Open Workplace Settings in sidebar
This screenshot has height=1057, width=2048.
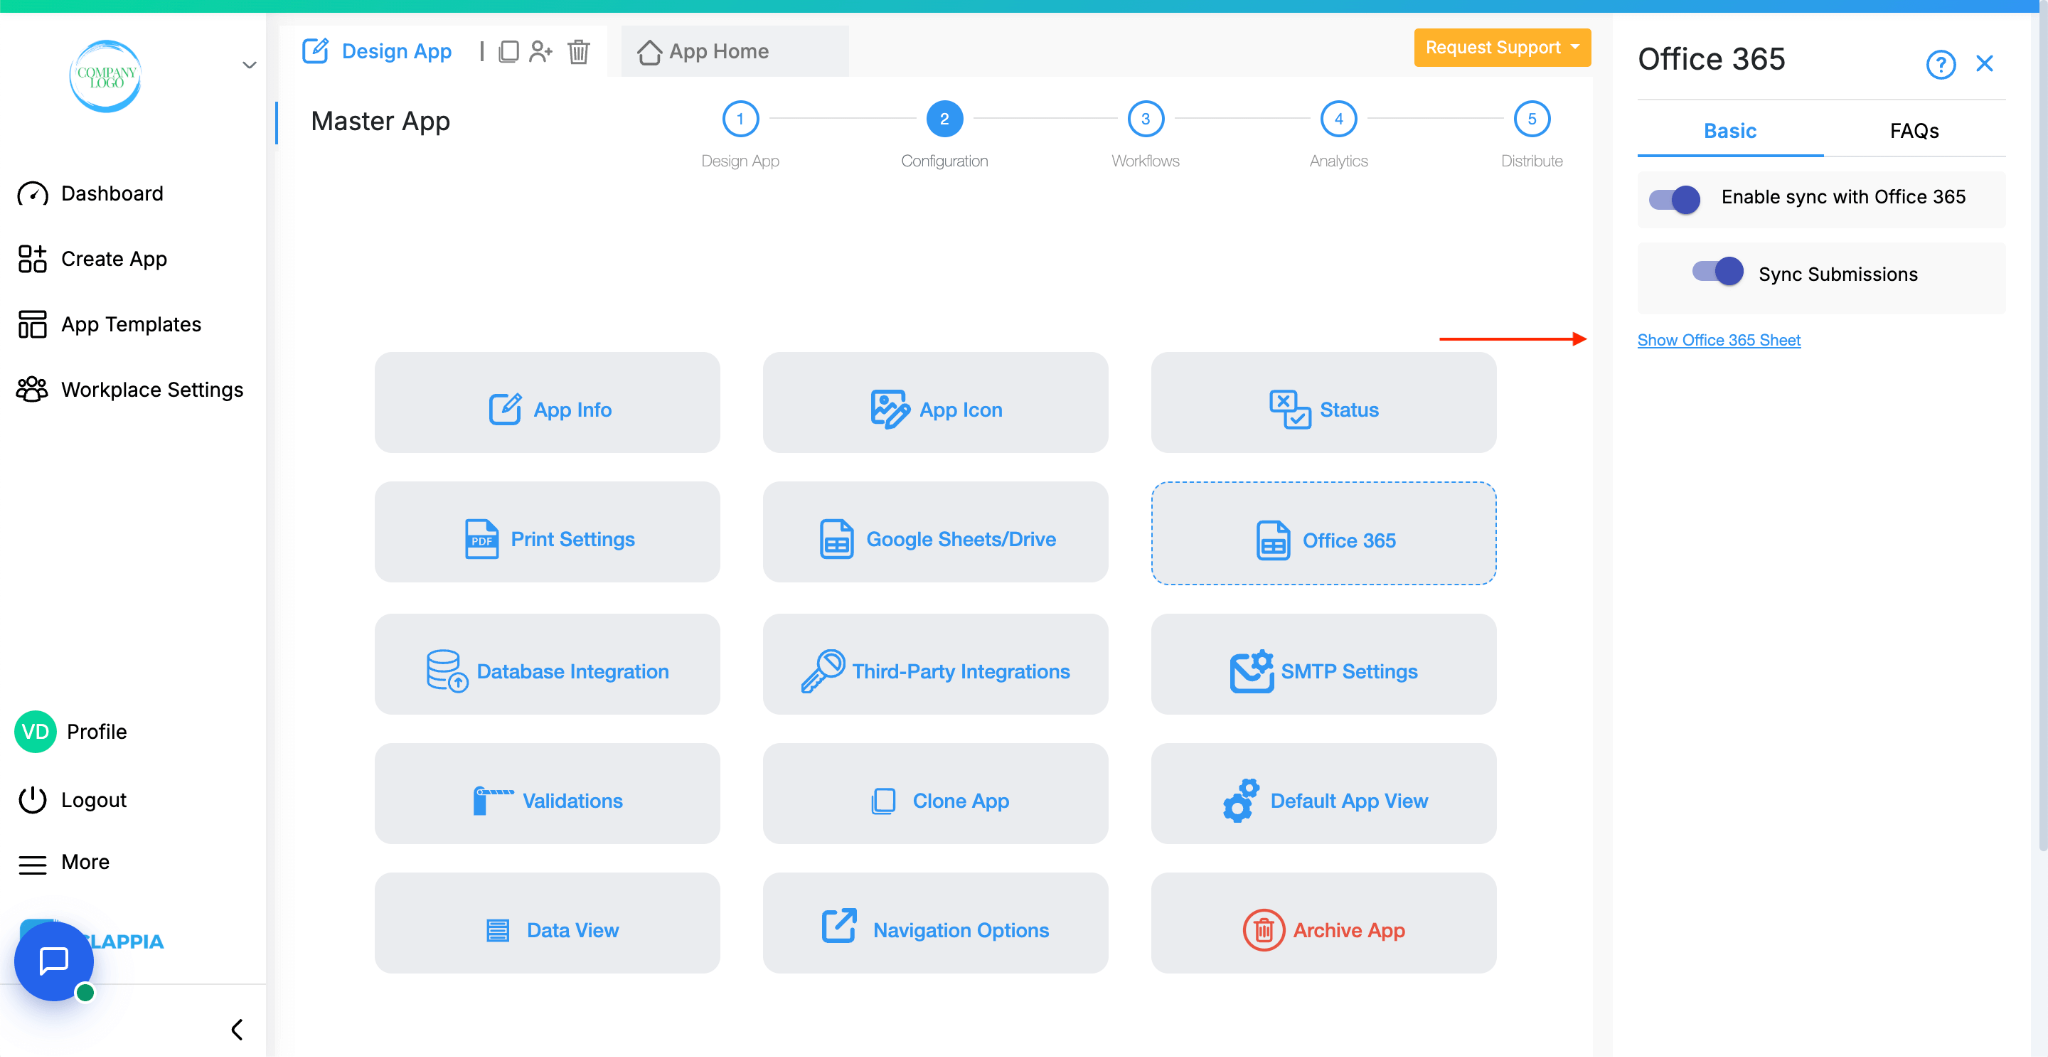point(130,390)
